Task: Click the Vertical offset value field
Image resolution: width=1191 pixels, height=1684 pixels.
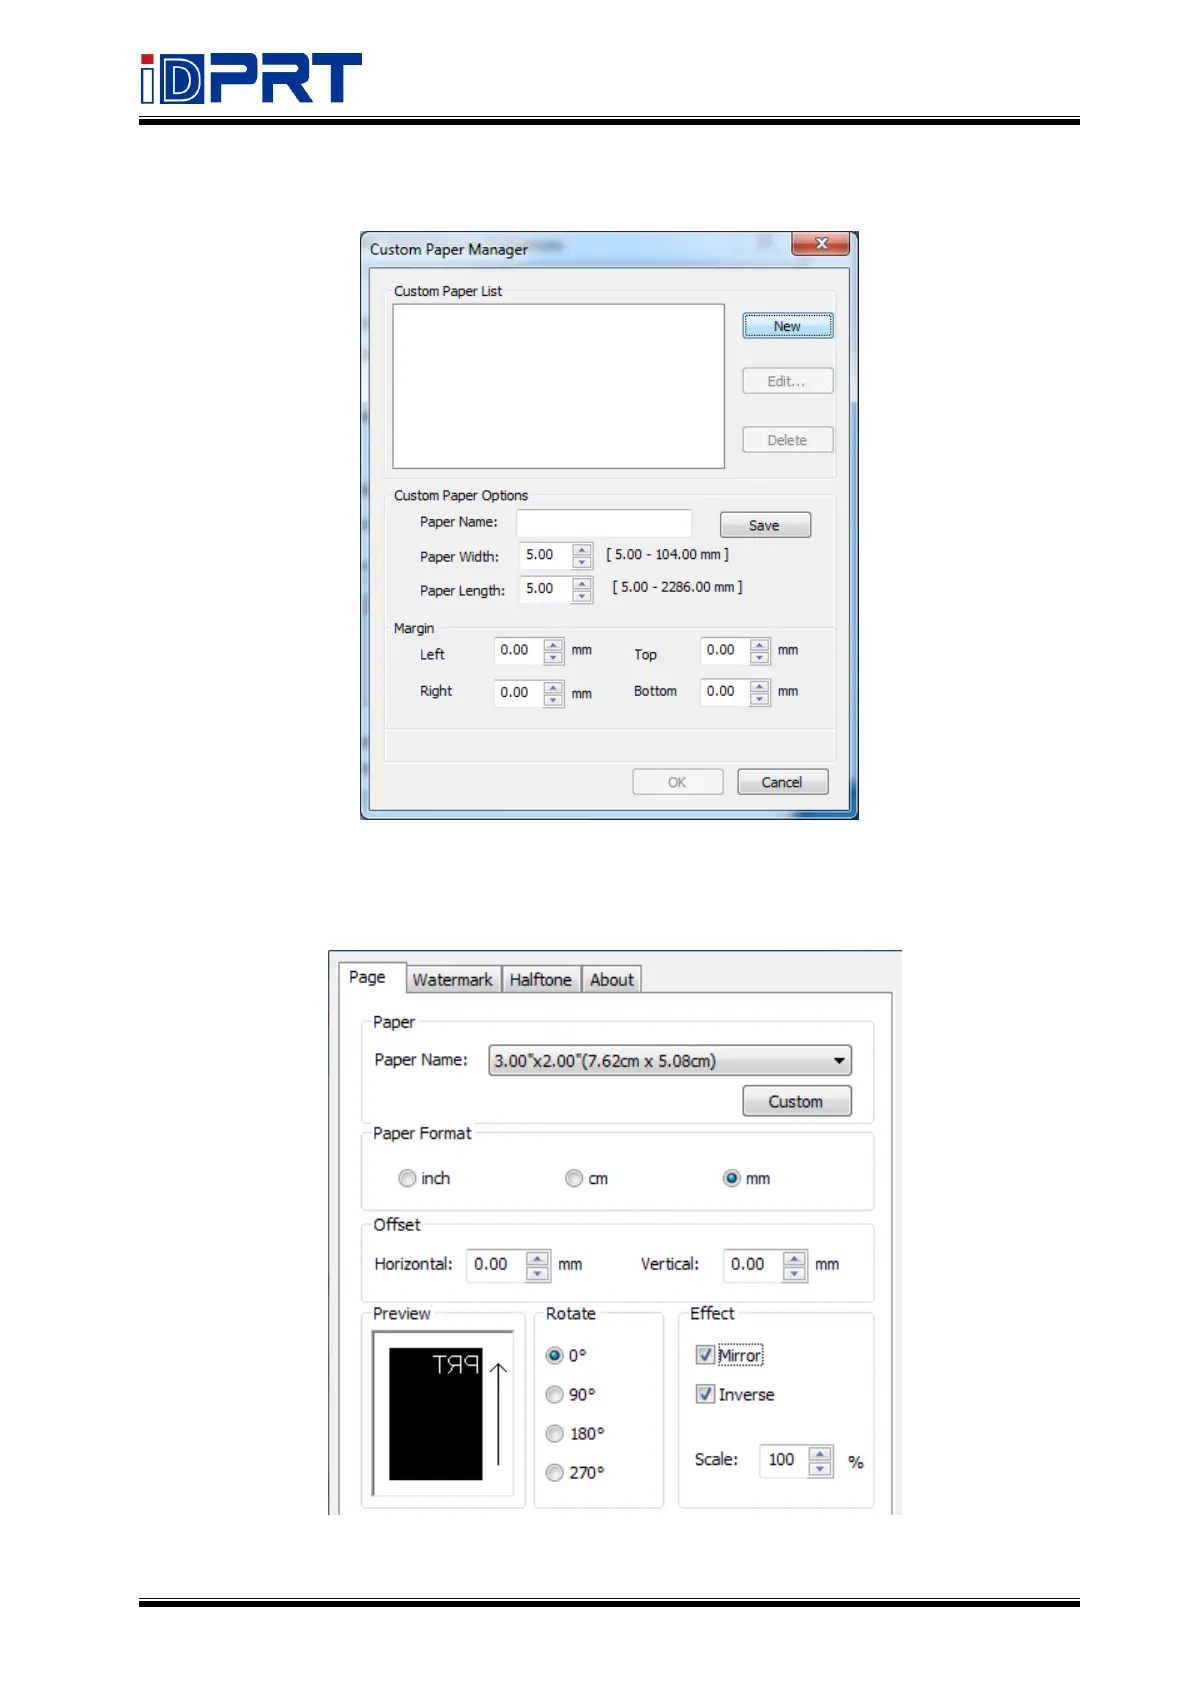Action: pos(753,1265)
